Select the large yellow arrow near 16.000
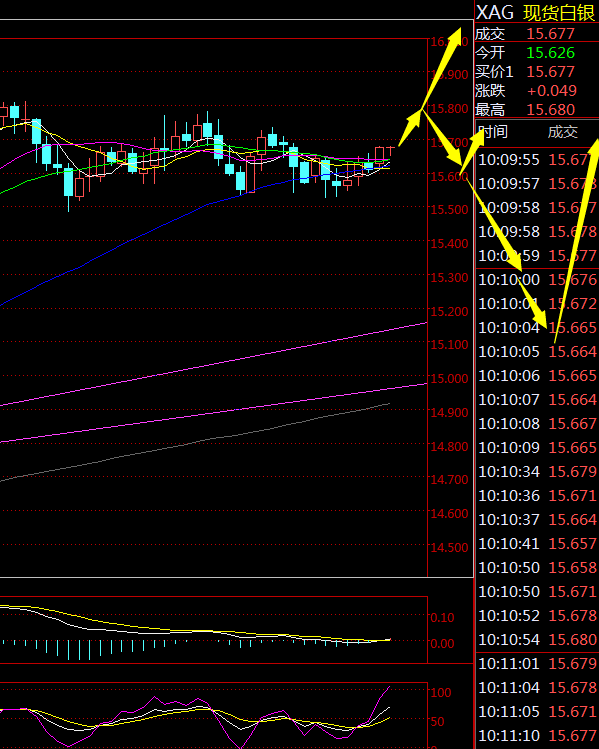599x749 pixels. pyautogui.click(x=441, y=69)
